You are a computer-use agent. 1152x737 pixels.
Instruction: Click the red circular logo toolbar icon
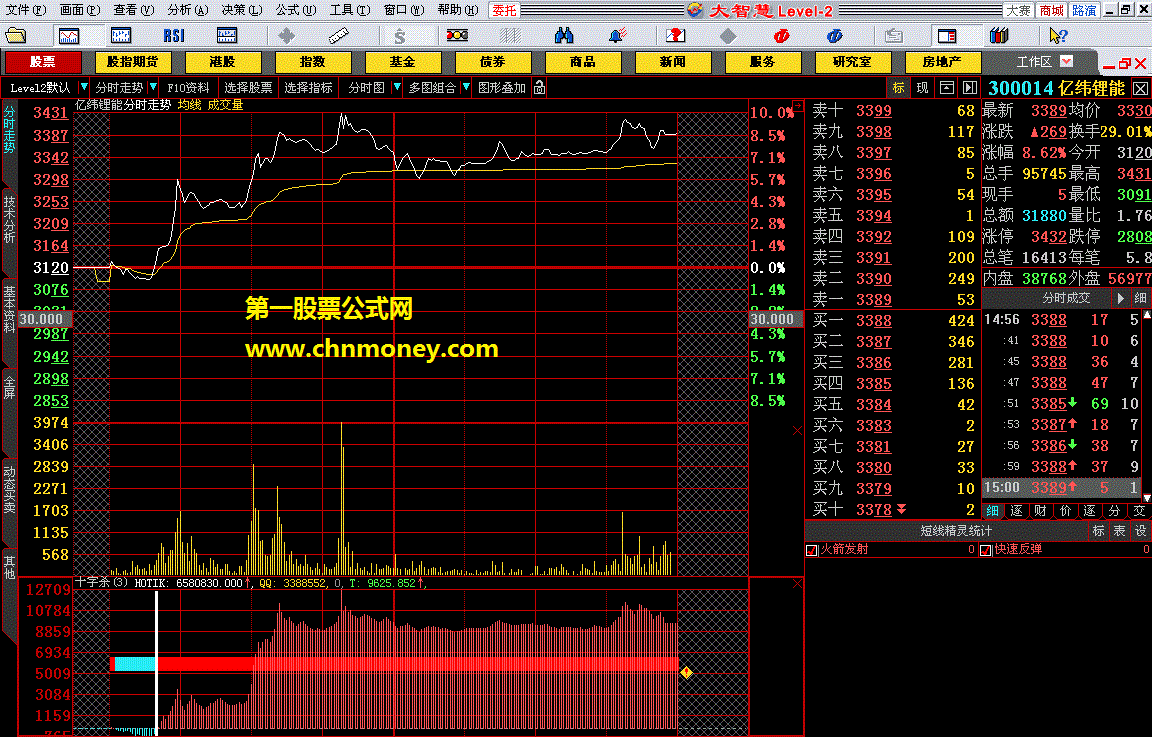point(781,35)
